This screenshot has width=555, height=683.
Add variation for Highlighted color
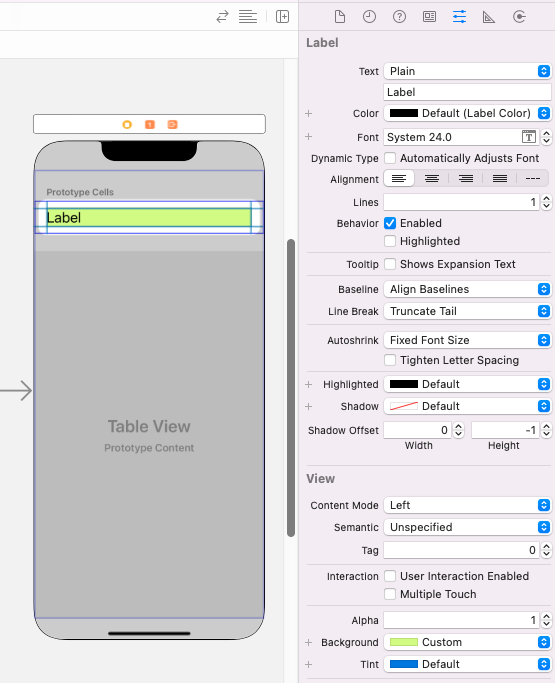[x=309, y=385]
